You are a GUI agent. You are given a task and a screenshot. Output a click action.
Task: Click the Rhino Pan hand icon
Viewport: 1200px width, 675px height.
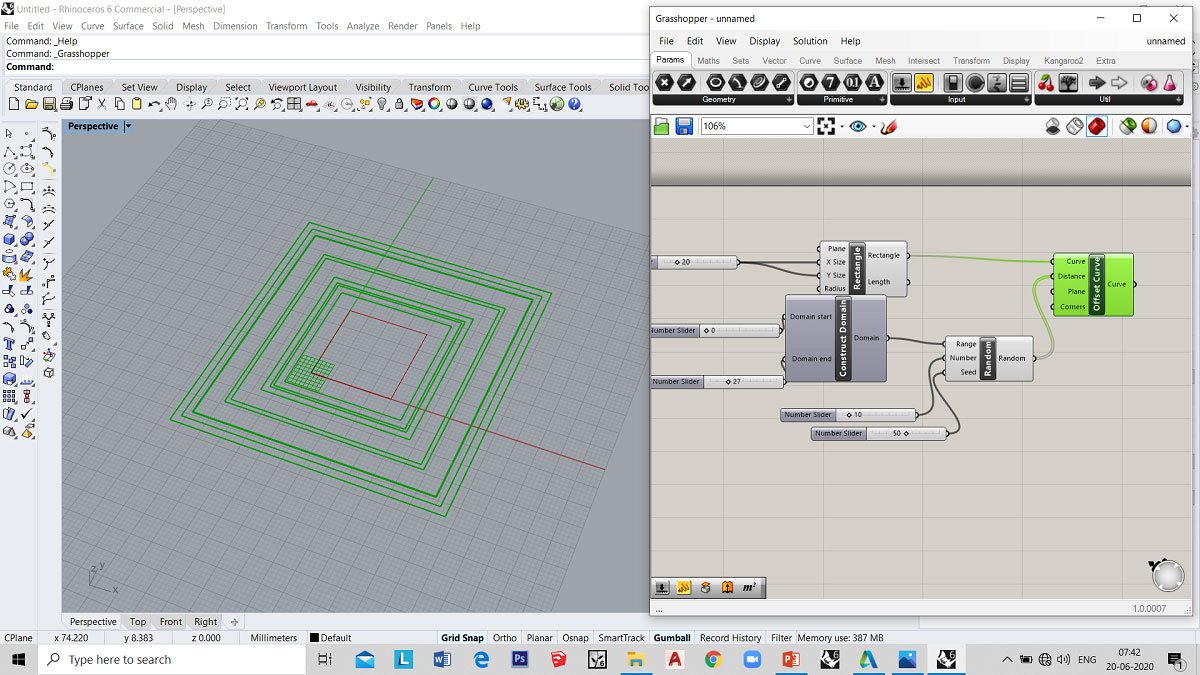(x=171, y=104)
